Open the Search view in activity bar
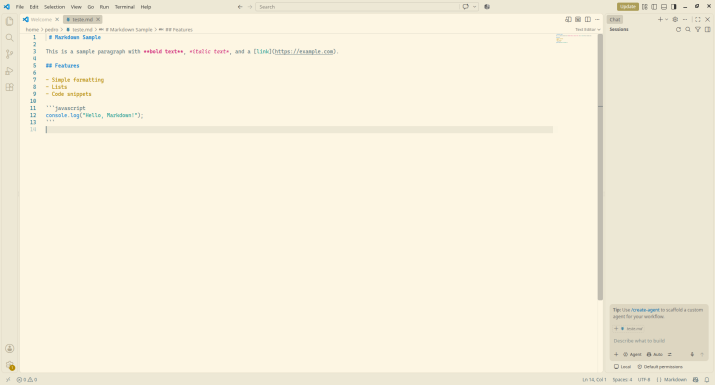Image resolution: width=715 pixels, height=385 pixels. 9,38
